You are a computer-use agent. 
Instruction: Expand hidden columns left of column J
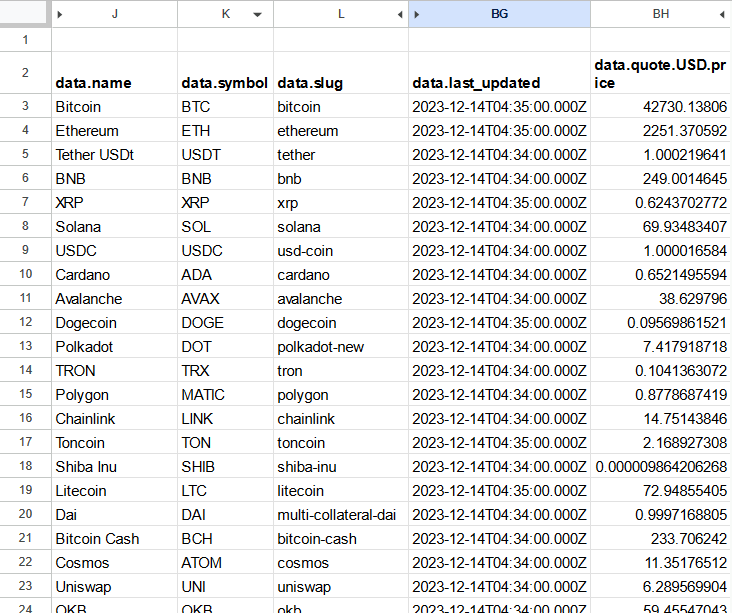click(x=59, y=14)
